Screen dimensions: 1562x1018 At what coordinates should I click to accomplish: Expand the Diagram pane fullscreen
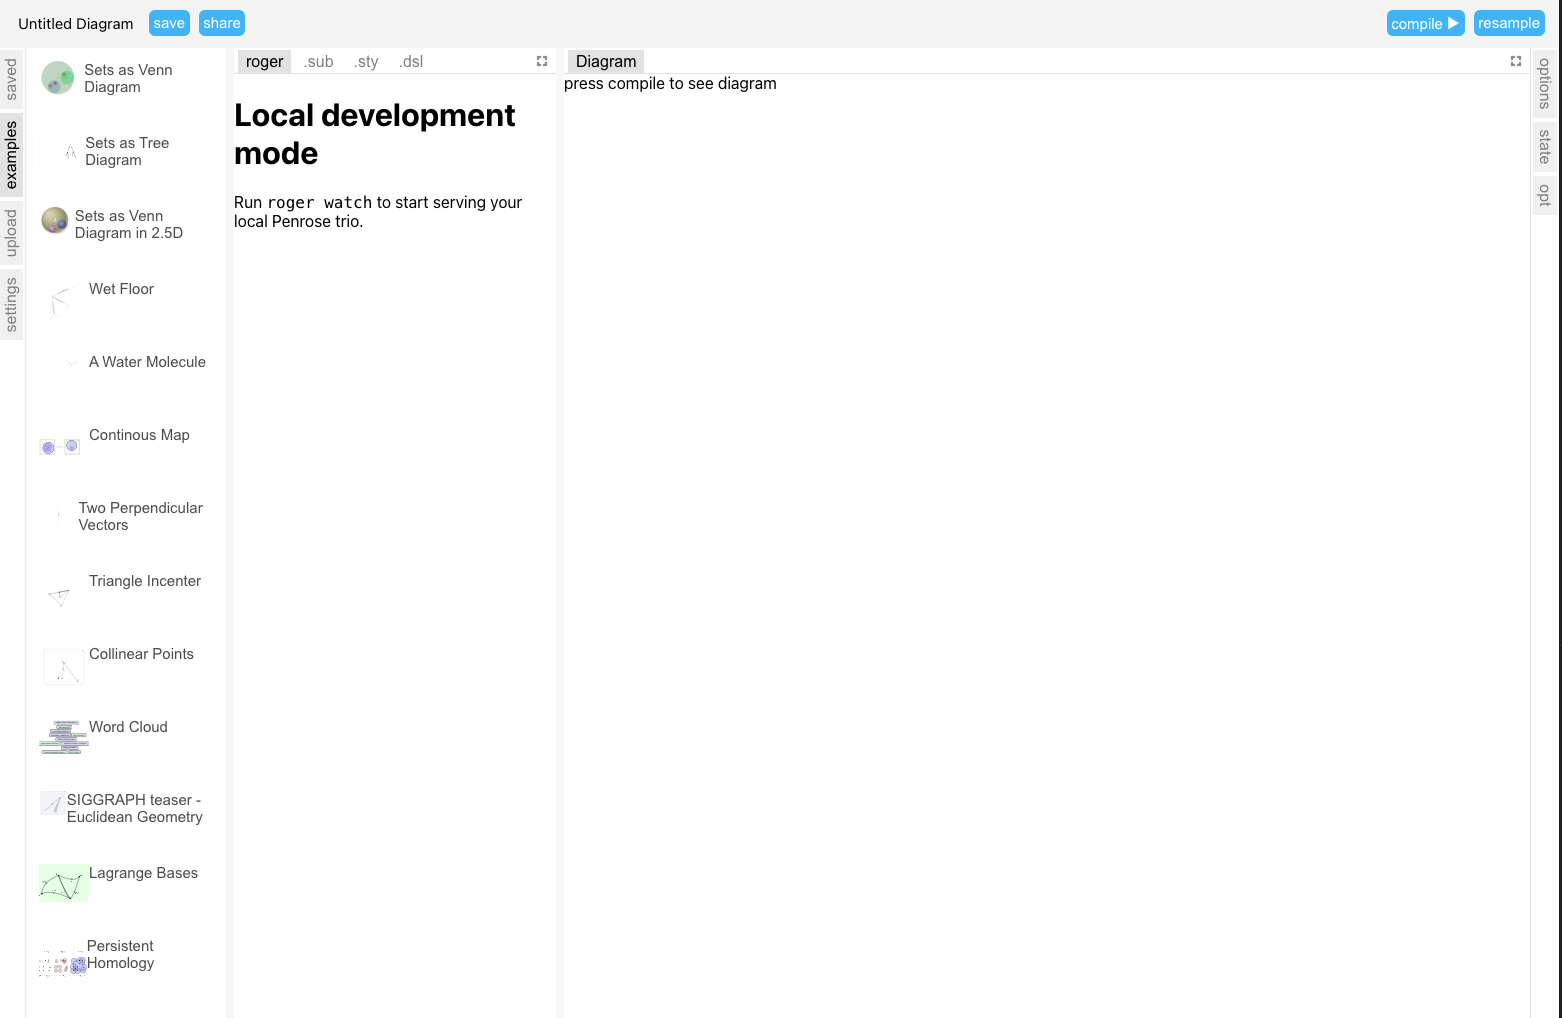click(x=1516, y=61)
